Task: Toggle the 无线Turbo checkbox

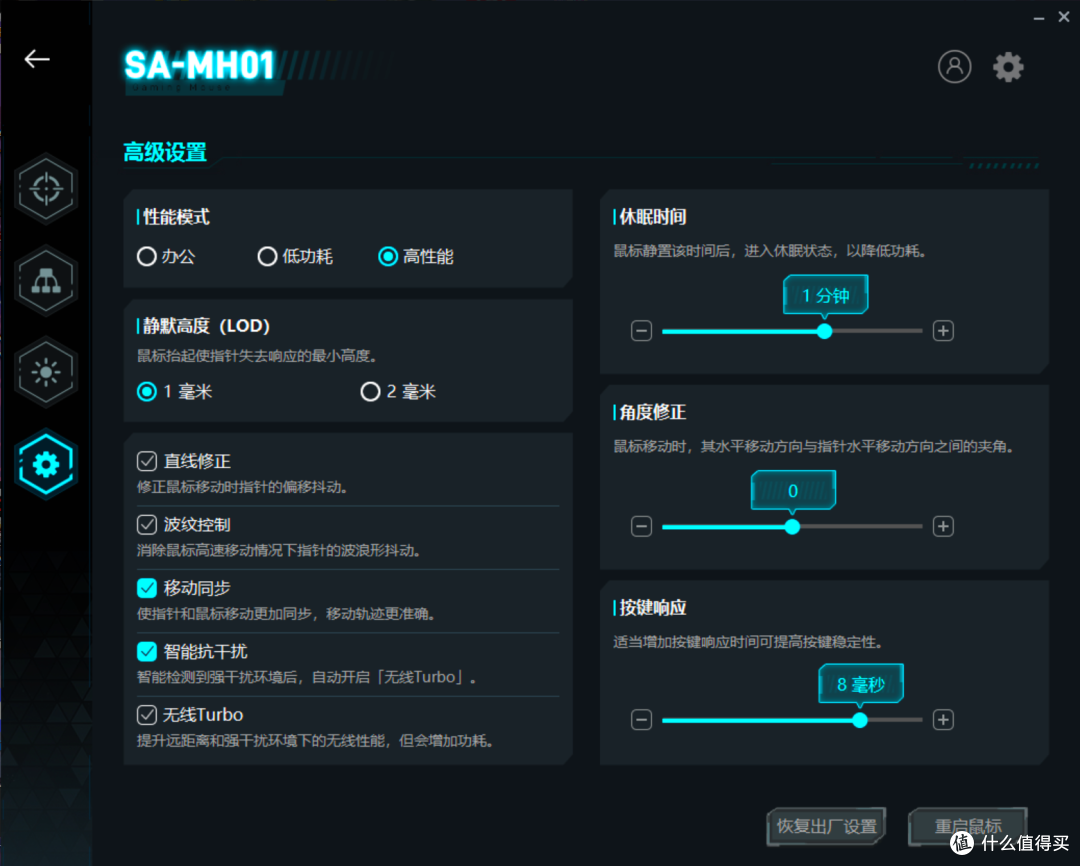Action: click(147, 714)
